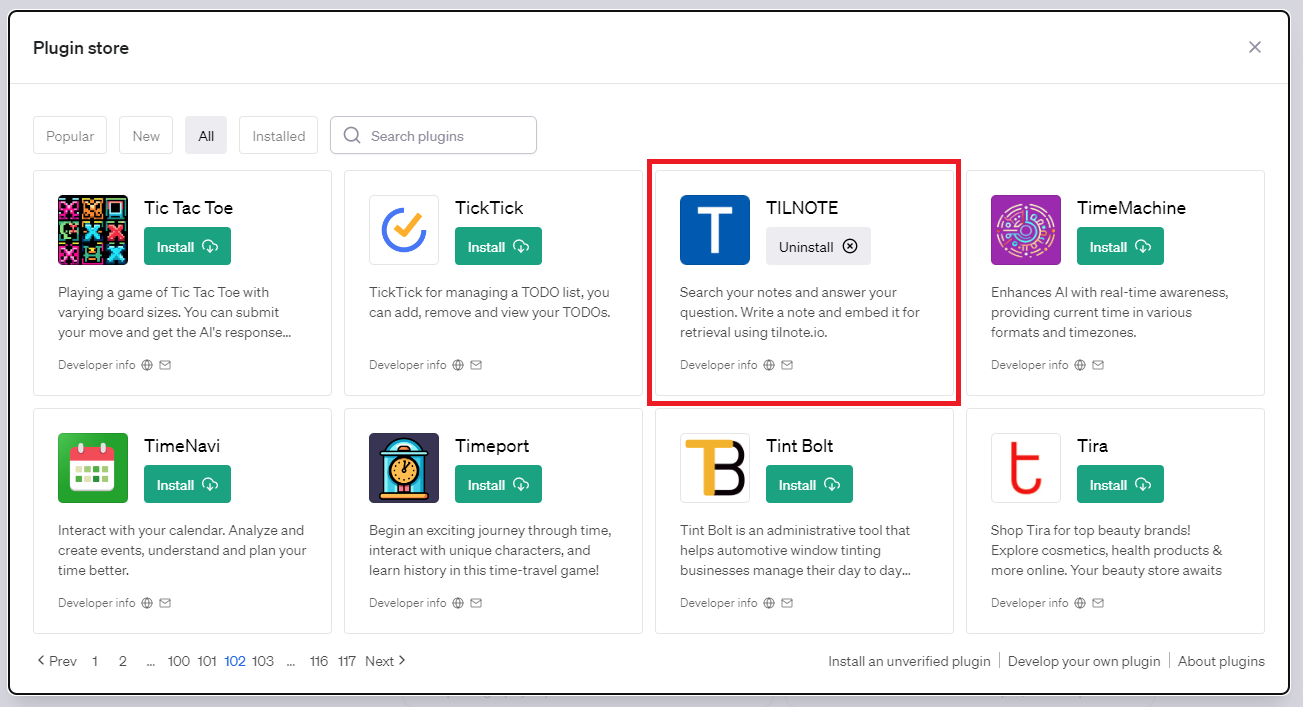Viewport: 1303px width, 707px height.
Task: Click the Tint Bolt TB logo
Action: (x=715, y=468)
